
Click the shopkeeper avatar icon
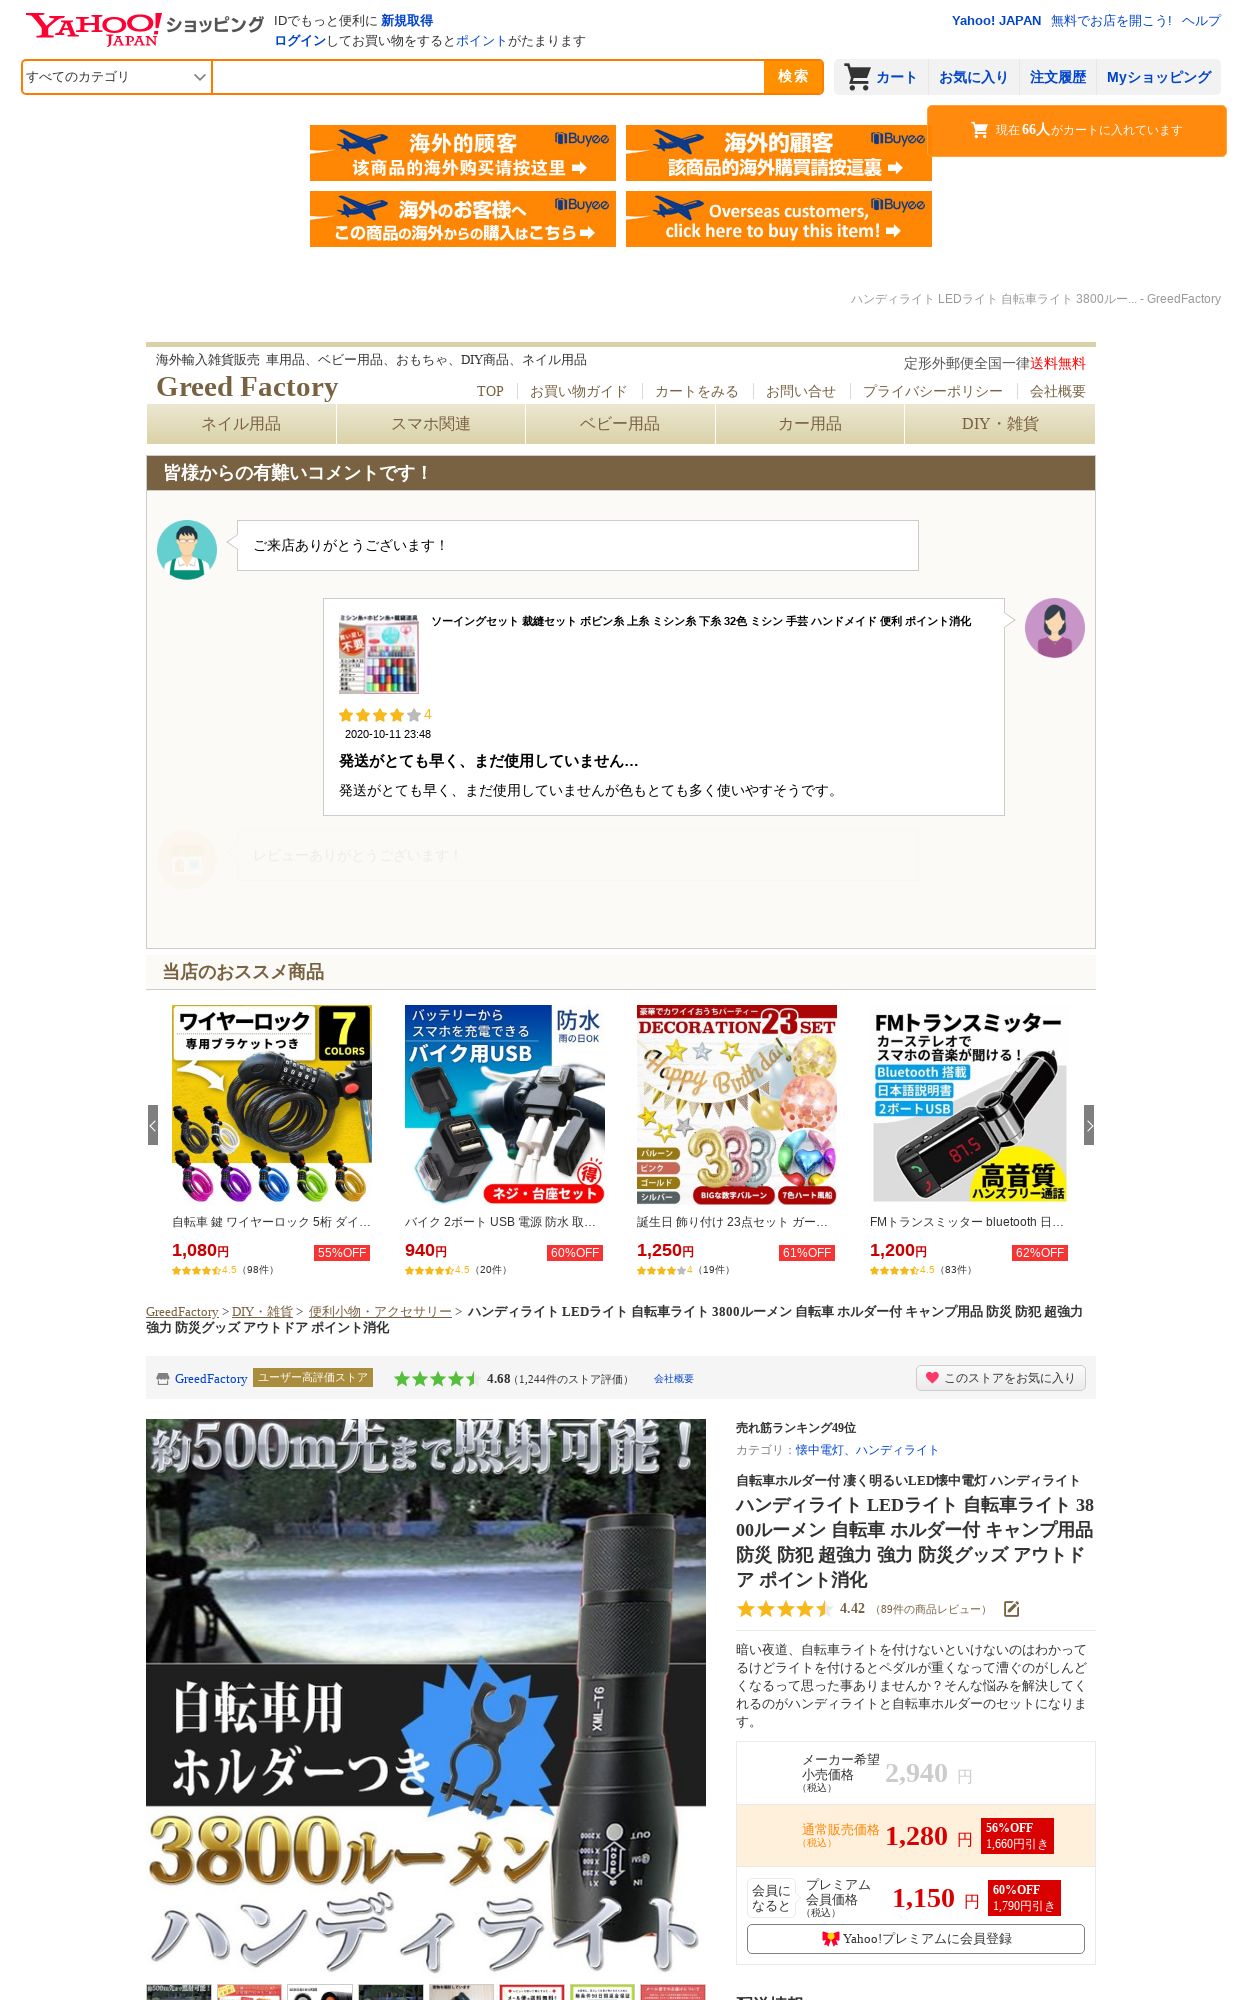click(187, 550)
